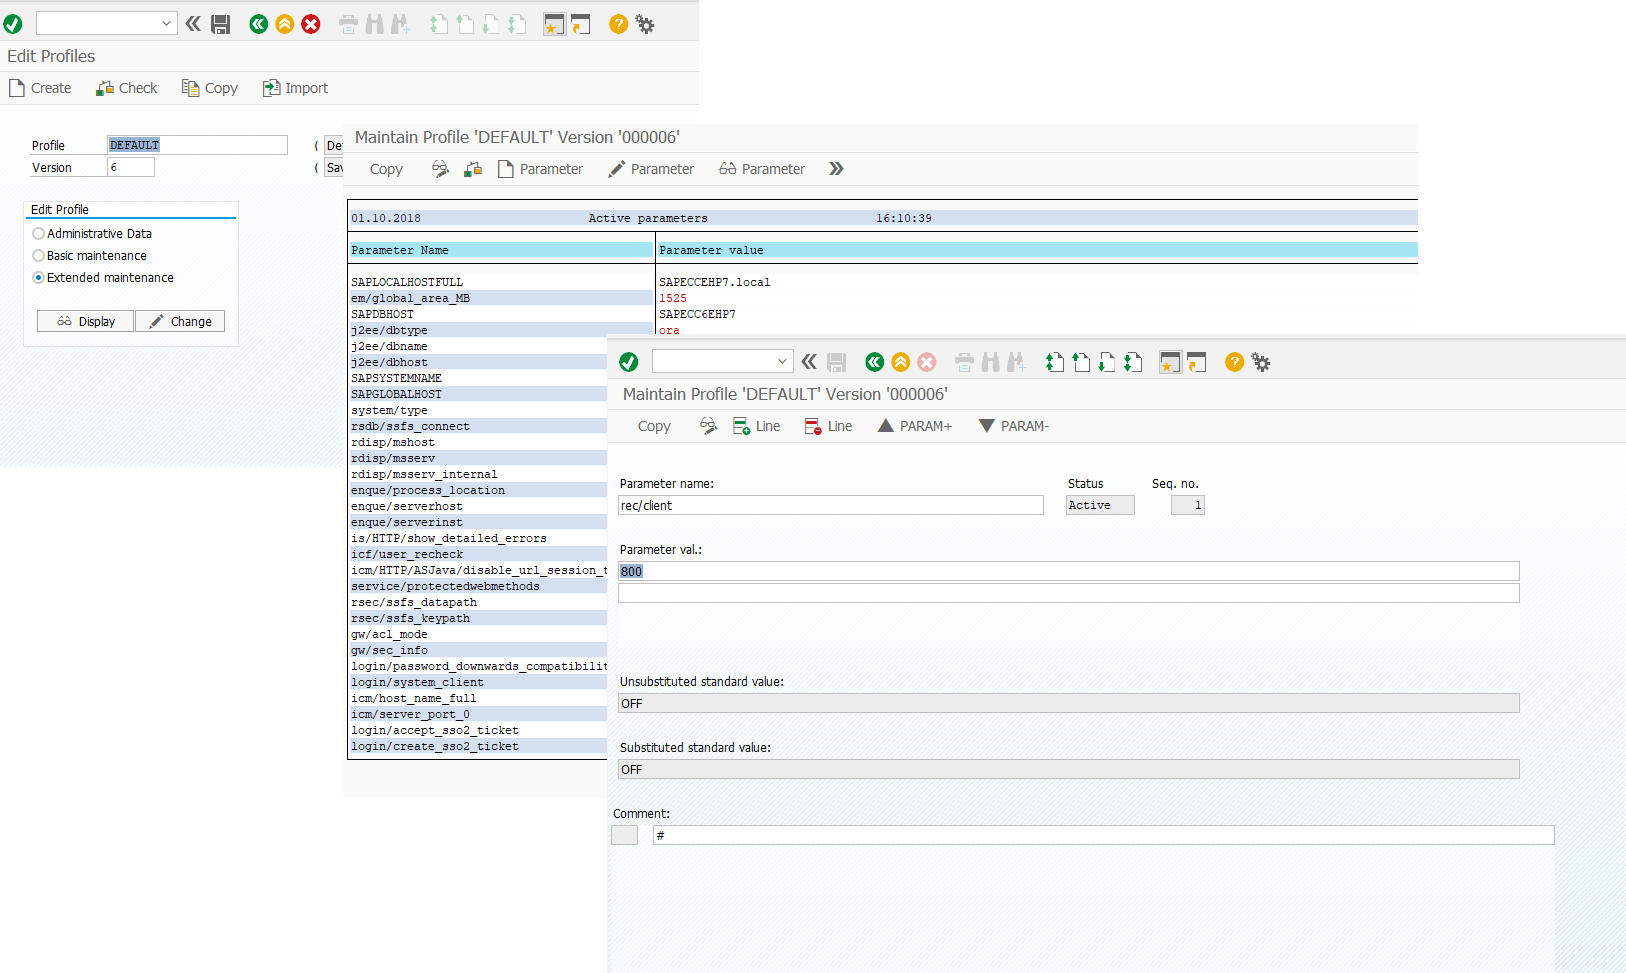This screenshot has height=973, width=1626.
Task: Click yellow Exit icon in rec/client parameter window
Action: pyautogui.click(x=901, y=362)
